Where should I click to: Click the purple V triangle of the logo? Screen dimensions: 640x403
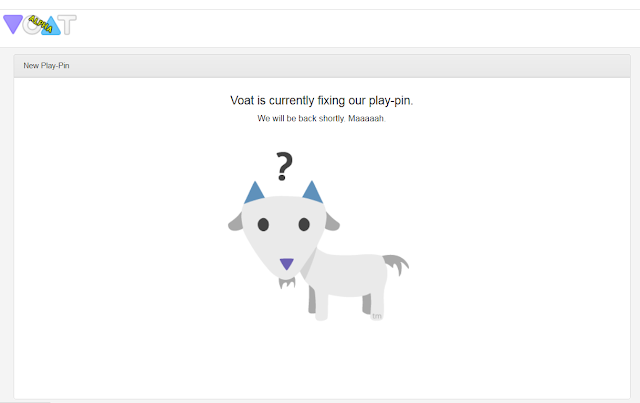click(13, 24)
